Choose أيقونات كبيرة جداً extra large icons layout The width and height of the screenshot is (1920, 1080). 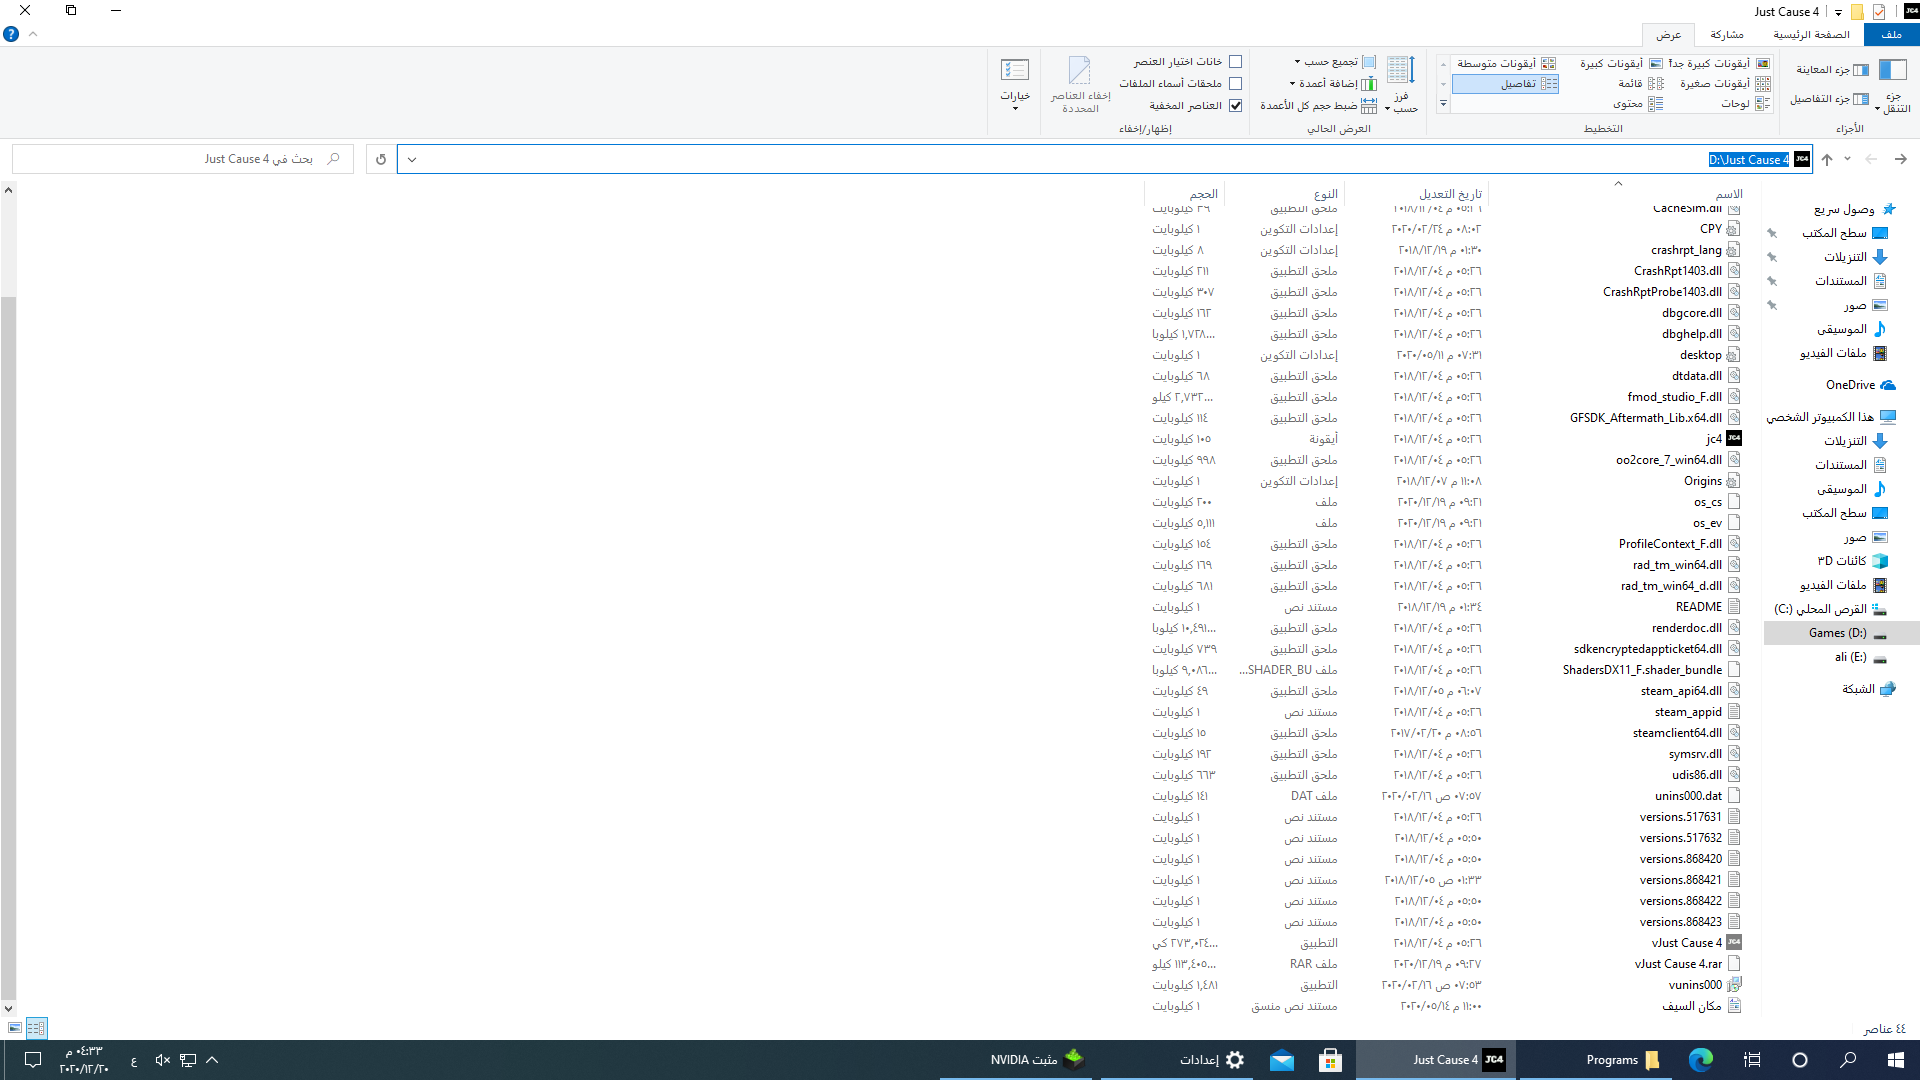click(x=1719, y=63)
